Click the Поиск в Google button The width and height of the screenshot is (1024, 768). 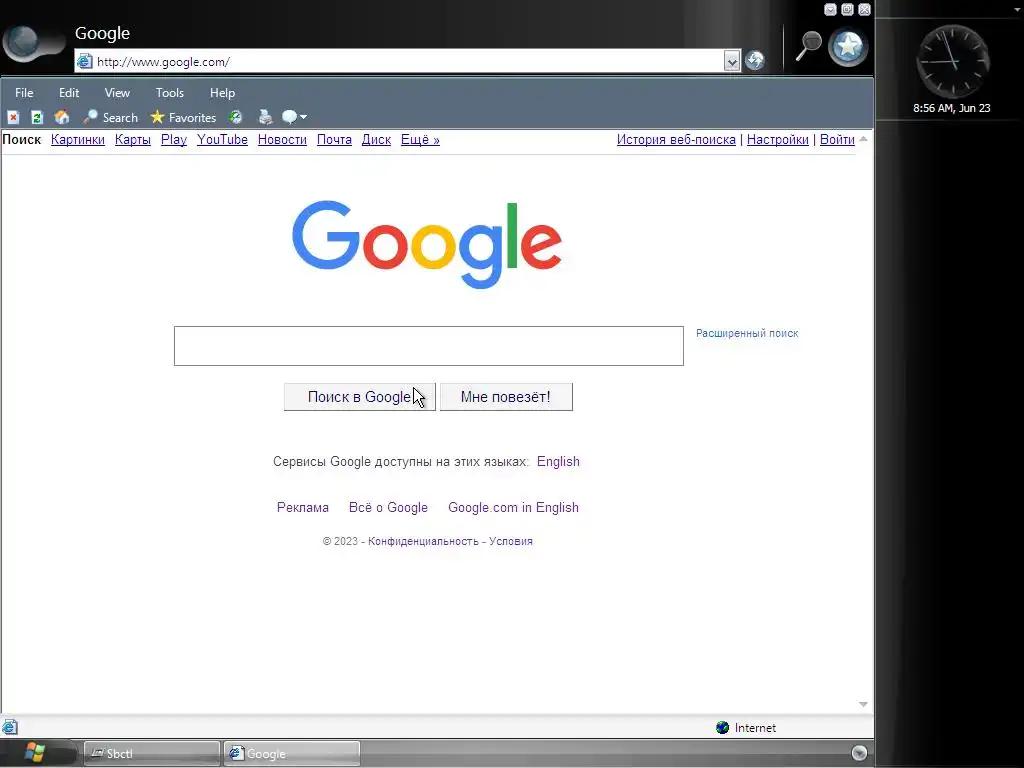coord(360,397)
